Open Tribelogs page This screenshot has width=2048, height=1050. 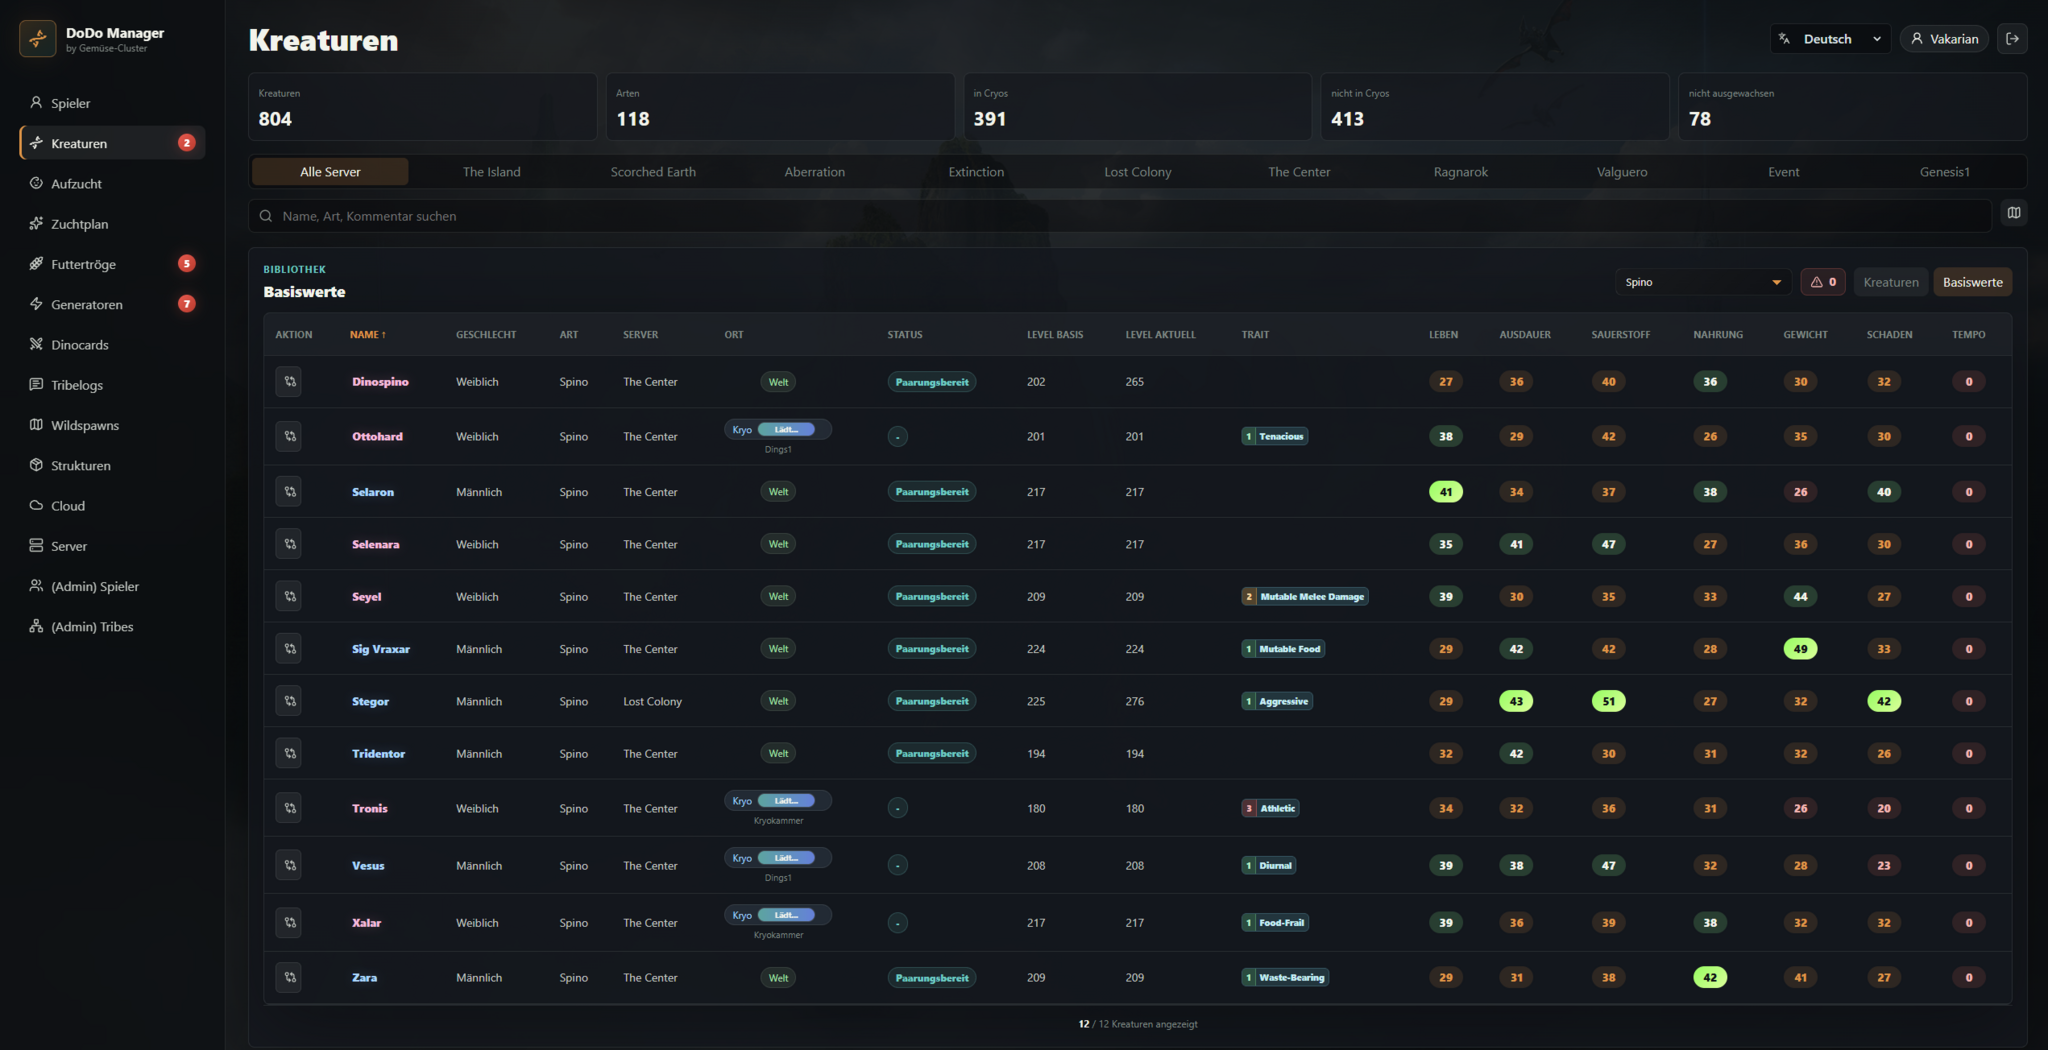click(x=112, y=385)
